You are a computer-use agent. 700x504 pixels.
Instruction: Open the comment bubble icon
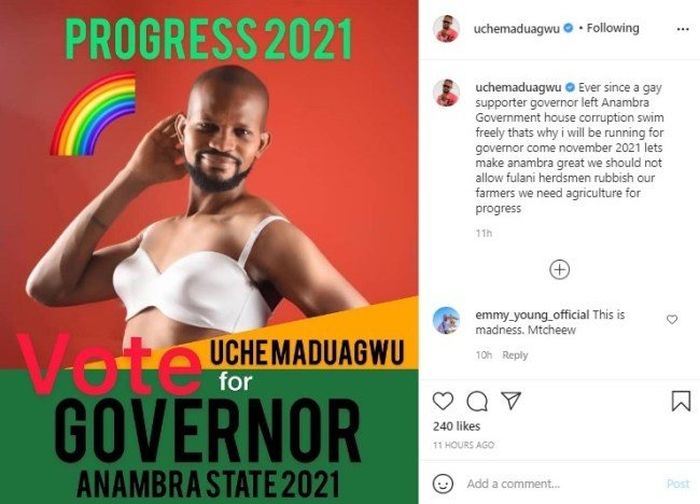[x=477, y=401]
